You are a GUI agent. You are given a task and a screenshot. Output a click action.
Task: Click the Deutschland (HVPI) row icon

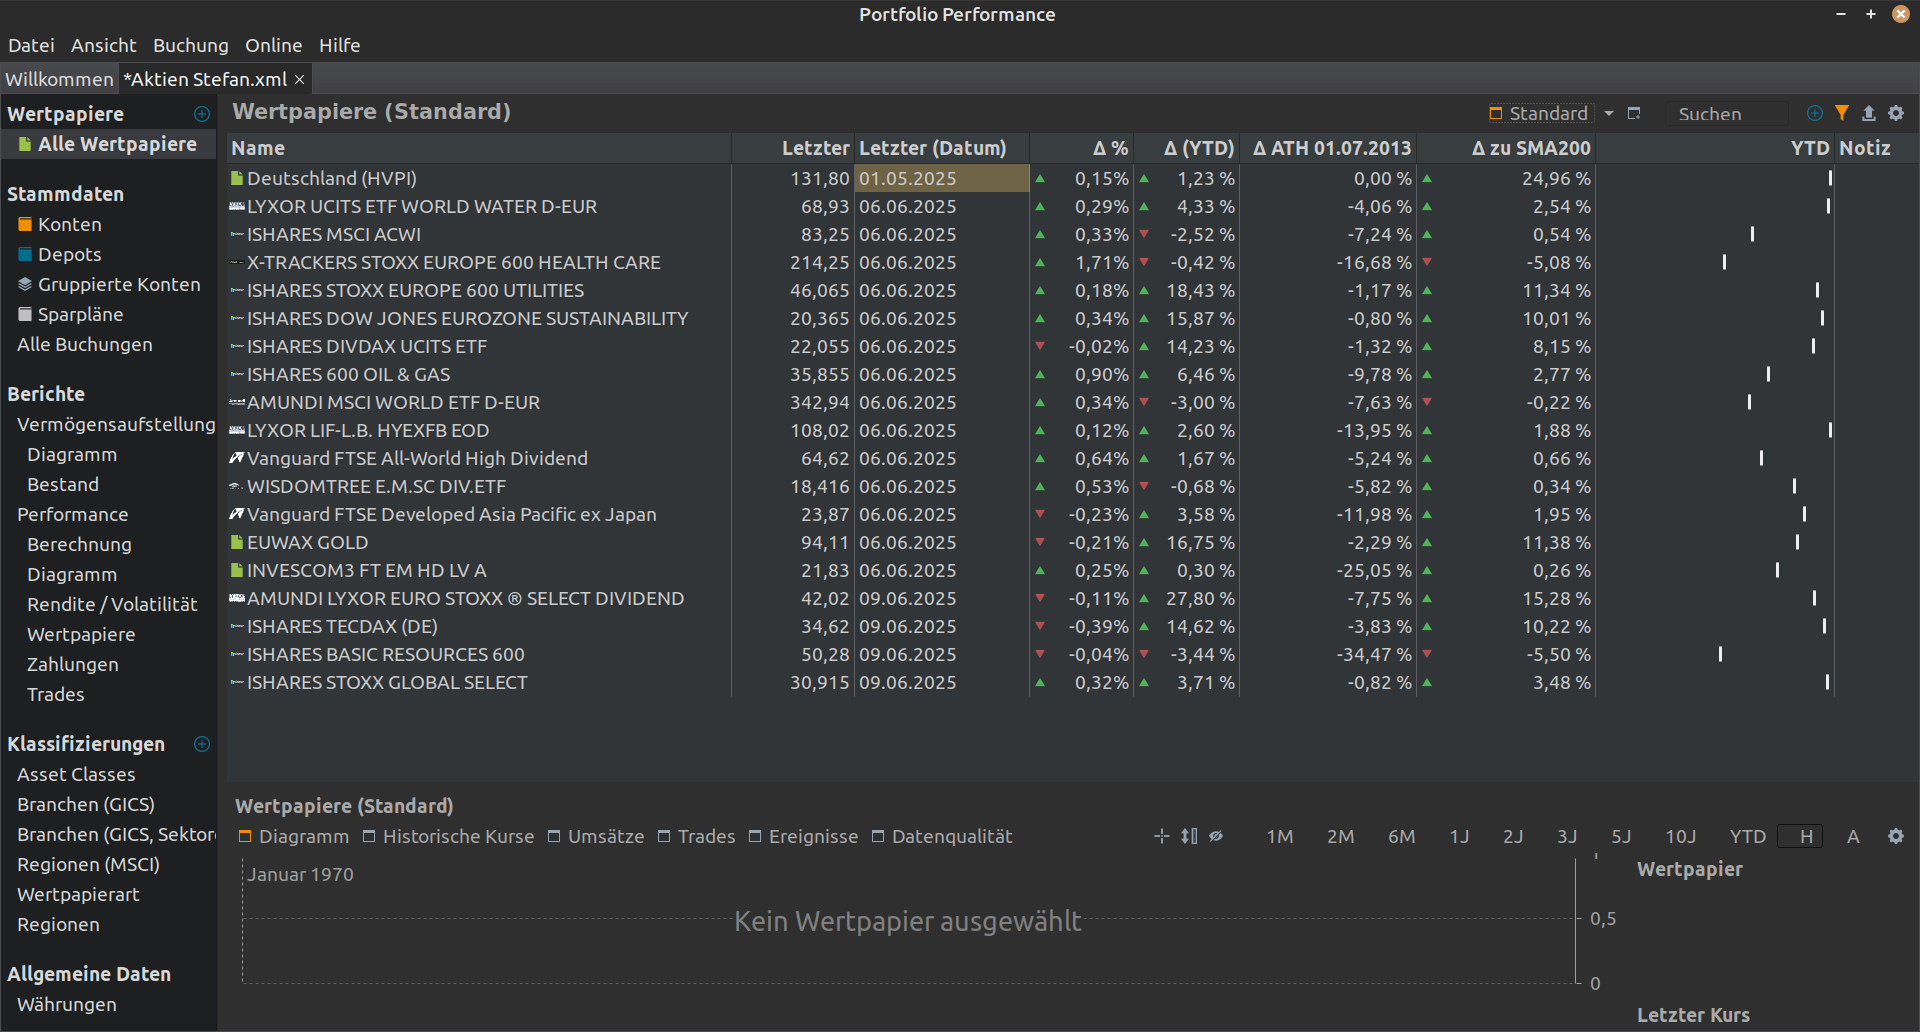(237, 178)
